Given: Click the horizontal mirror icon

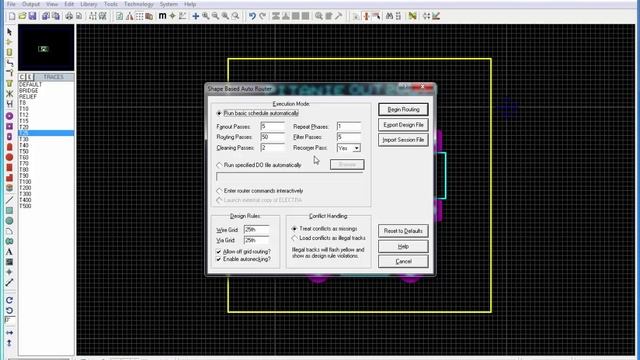Looking at the screenshot, I should click(9, 333).
